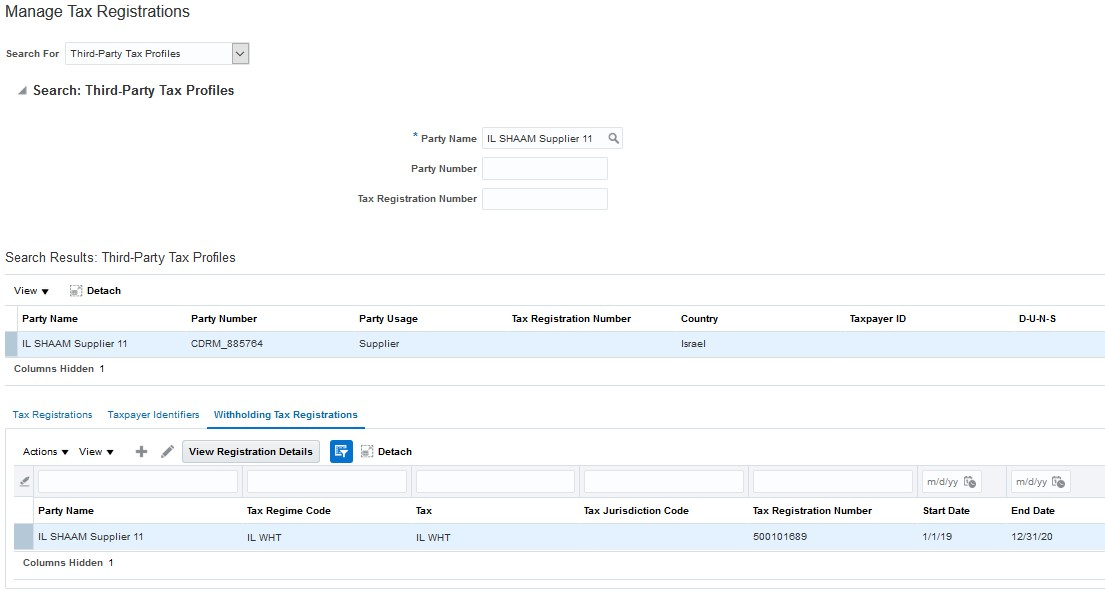Viewport: 1105px width, 612px height.
Task: Click the Tax filter field
Action: (x=495, y=482)
